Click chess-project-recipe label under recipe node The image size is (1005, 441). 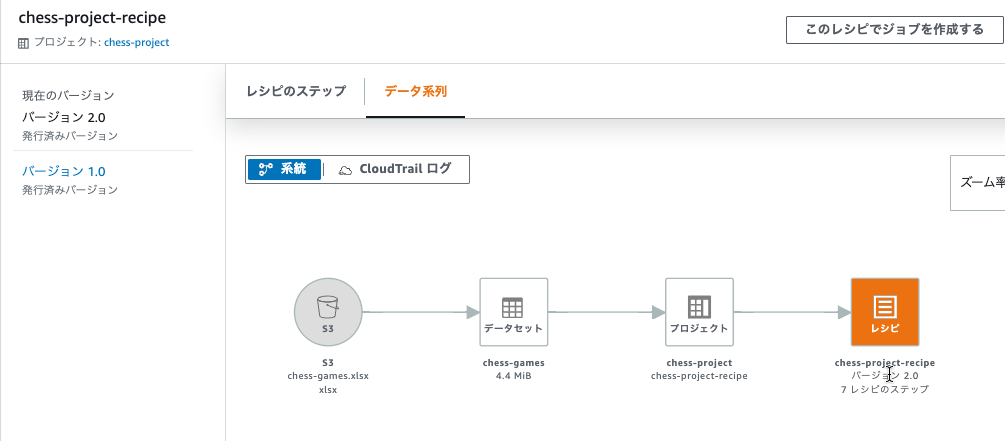pyautogui.click(x=885, y=363)
